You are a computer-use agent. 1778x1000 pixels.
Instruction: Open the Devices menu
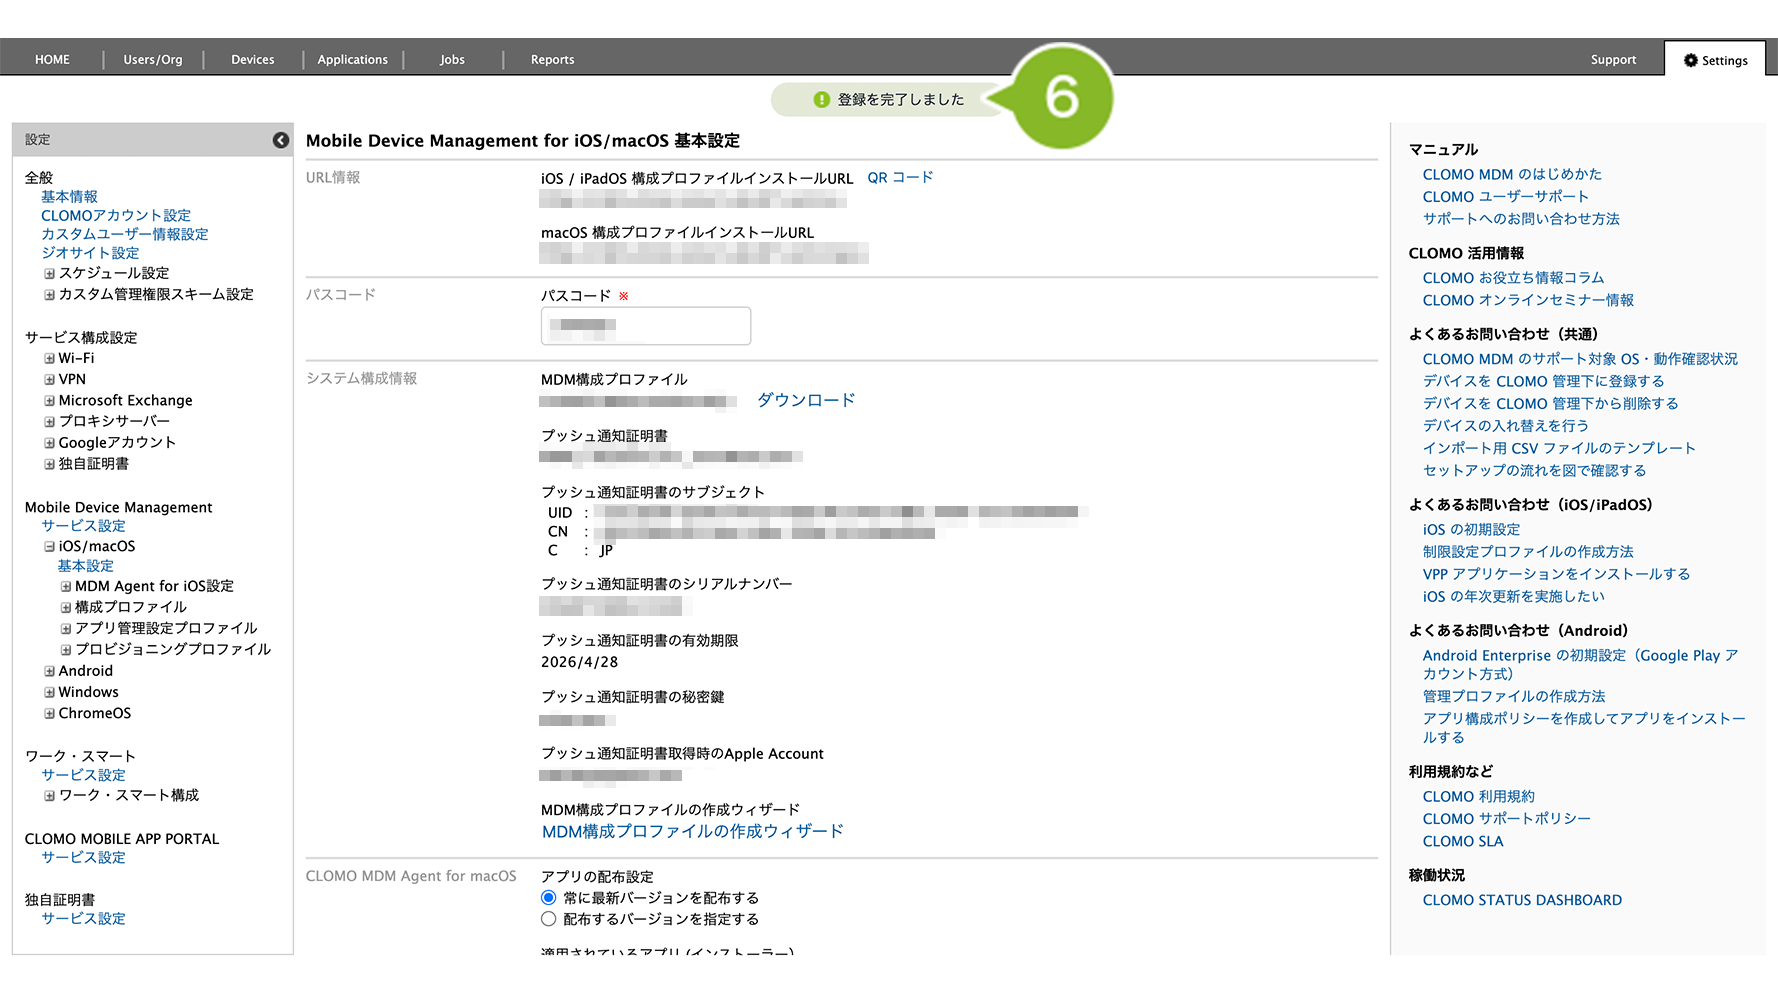pos(252,60)
